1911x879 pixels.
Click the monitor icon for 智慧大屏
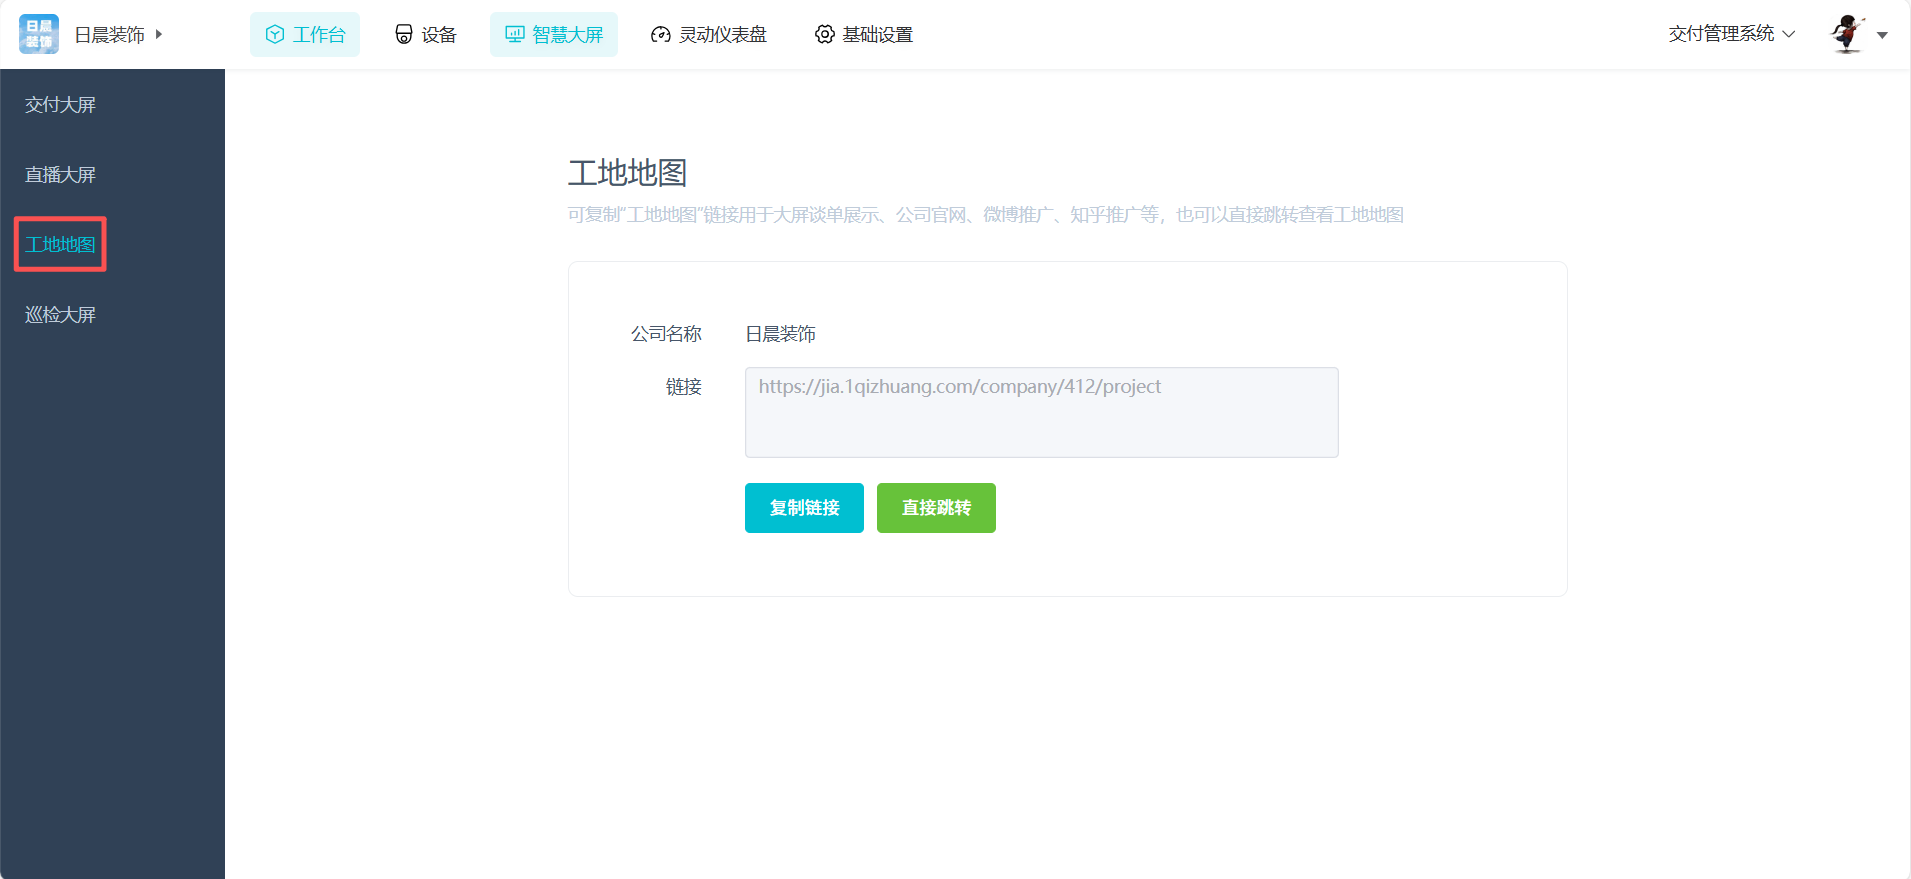pyautogui.click(x=515, y=35)
